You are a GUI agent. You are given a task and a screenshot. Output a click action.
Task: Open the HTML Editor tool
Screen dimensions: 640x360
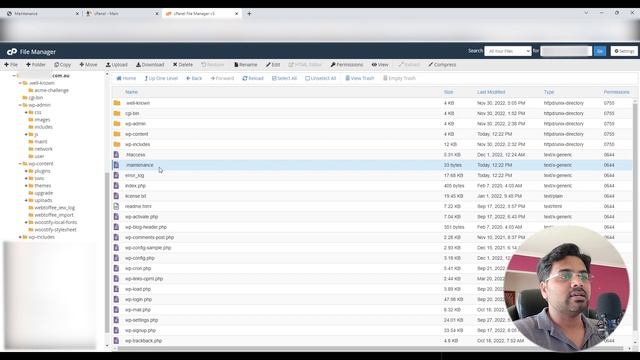pyautogui.click(x=305, y=64)
